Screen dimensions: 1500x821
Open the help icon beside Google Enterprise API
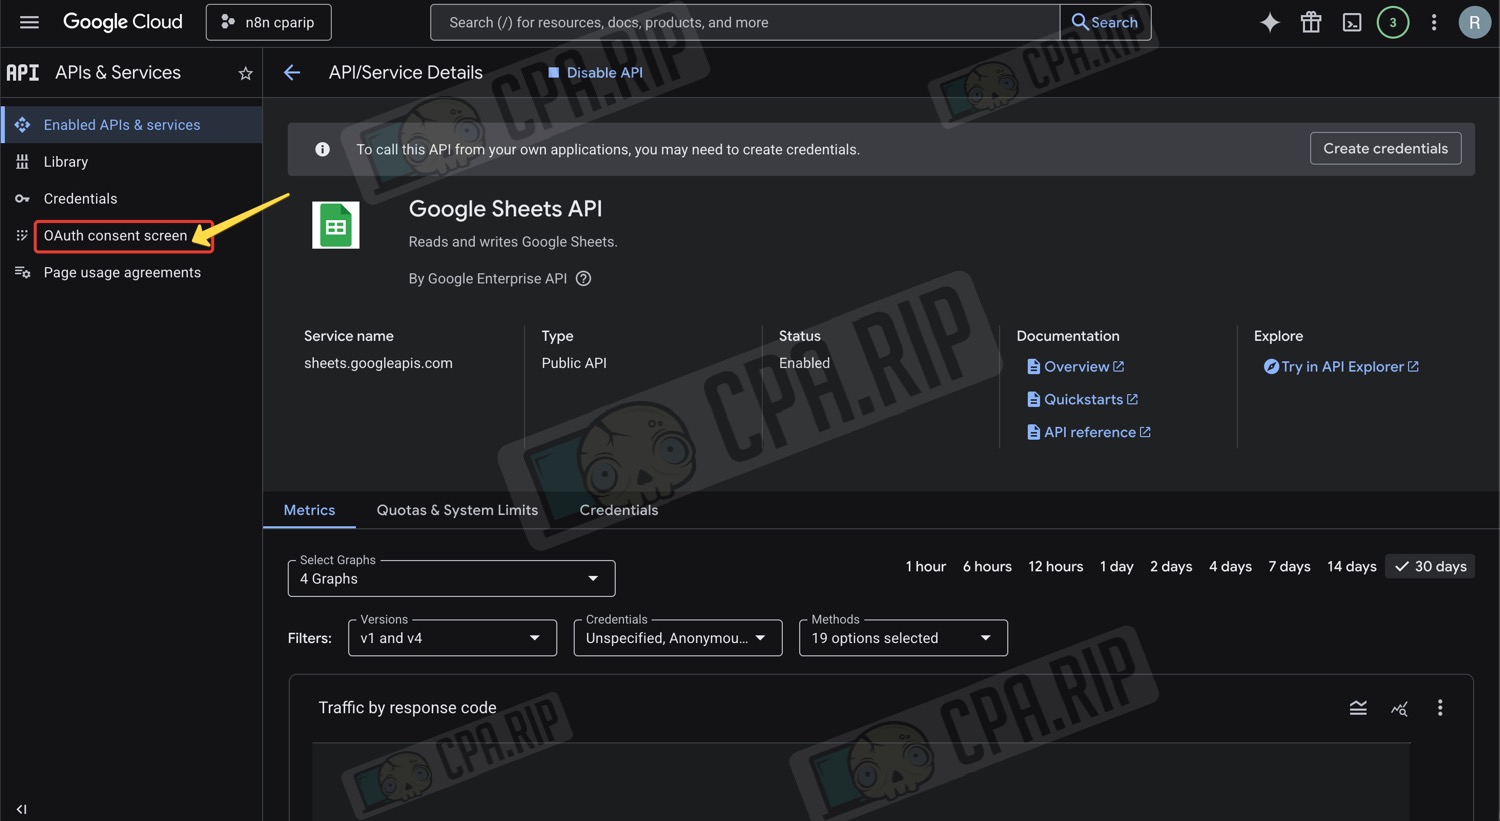[x=584, y=279]
